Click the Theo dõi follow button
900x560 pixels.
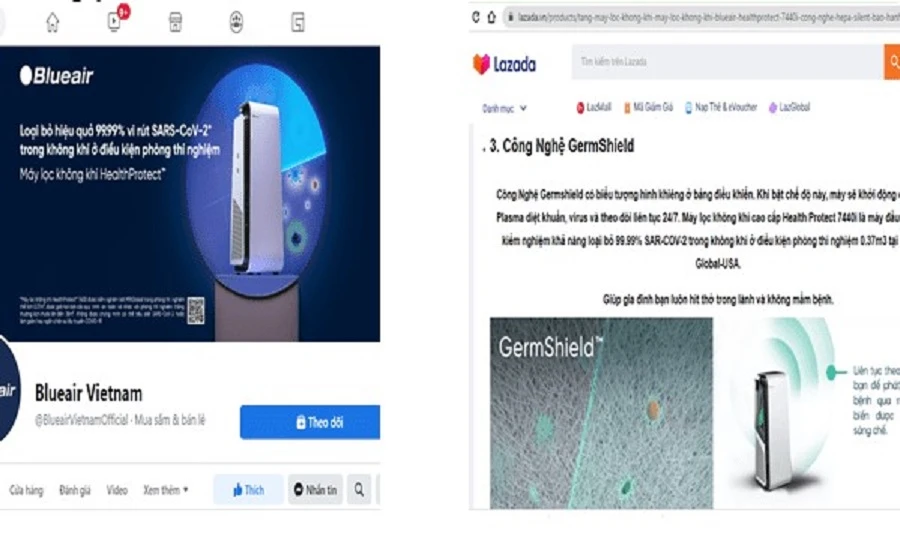310,422
